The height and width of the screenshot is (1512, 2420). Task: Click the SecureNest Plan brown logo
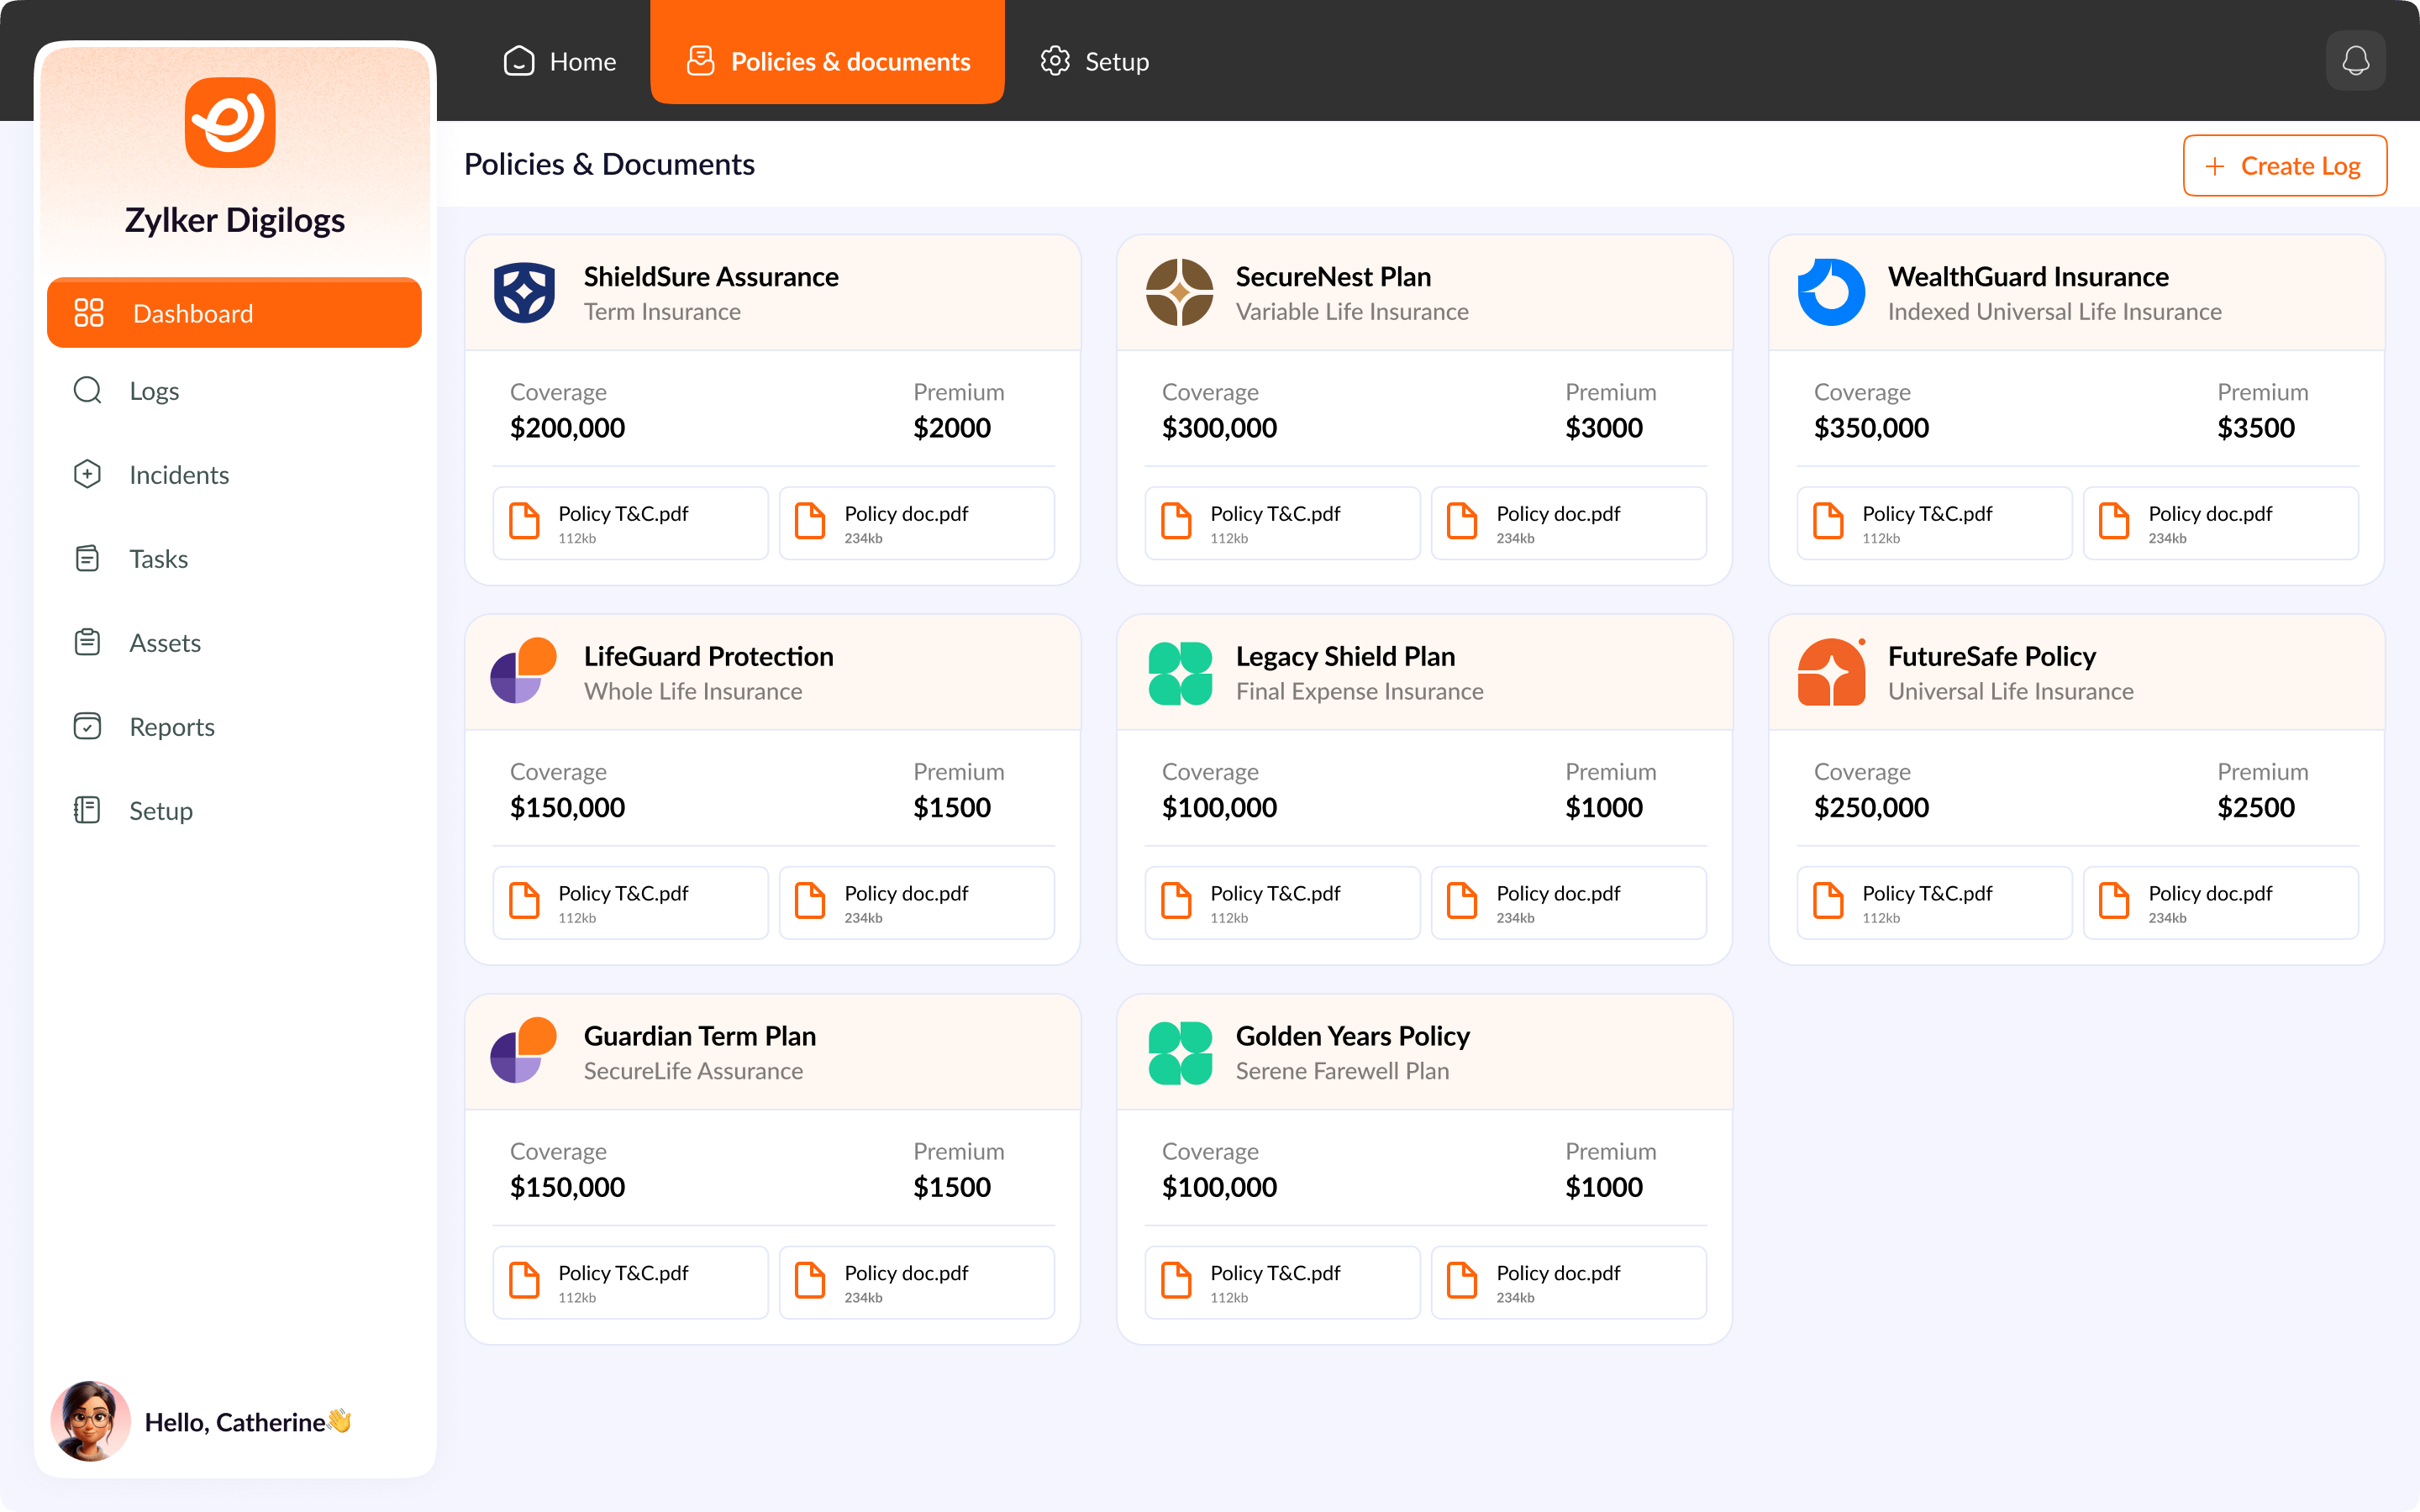click(x=1179, y=293)
